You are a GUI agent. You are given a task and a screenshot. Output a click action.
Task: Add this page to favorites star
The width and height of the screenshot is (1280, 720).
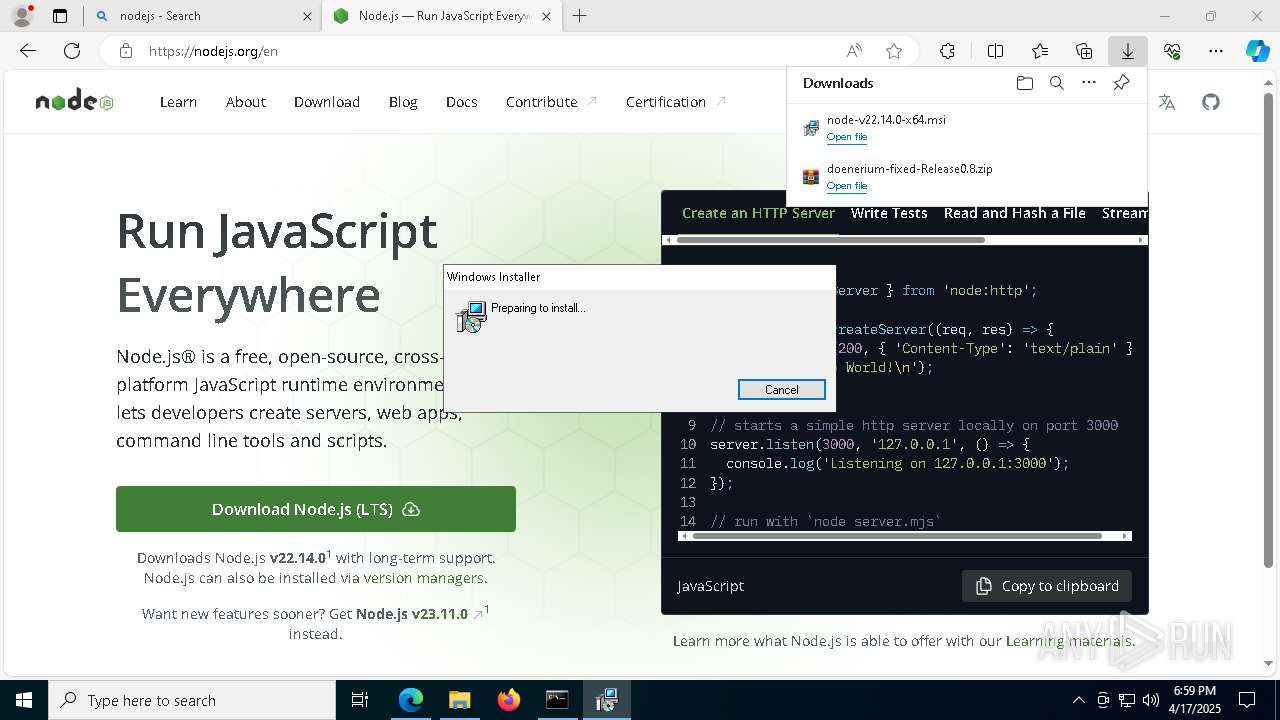pyautogui.click(x=894, y=51)
